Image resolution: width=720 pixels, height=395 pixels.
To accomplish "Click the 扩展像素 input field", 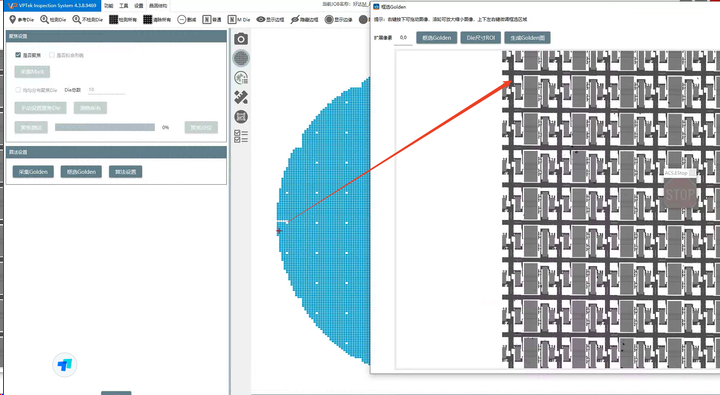I will (x=403, y=38).
